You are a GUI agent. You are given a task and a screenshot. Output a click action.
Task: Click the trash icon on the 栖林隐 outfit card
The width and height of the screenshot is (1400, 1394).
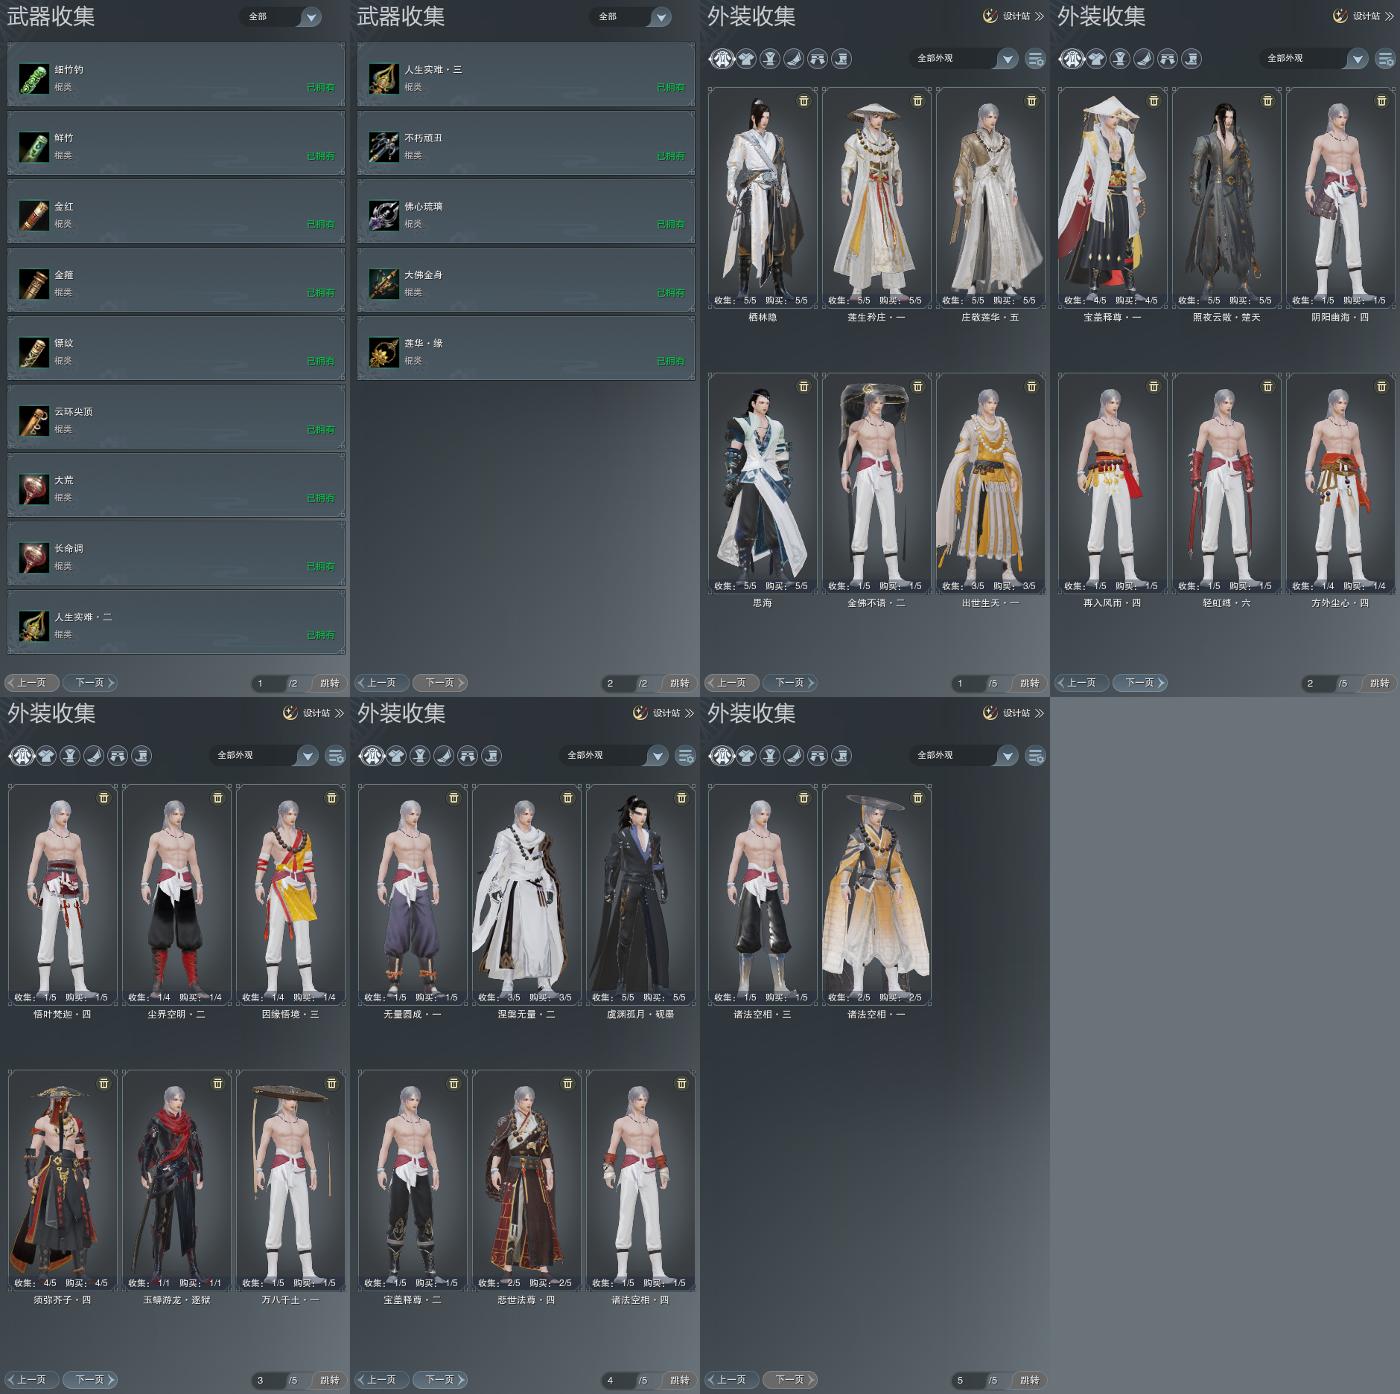(x=804, y=101)
